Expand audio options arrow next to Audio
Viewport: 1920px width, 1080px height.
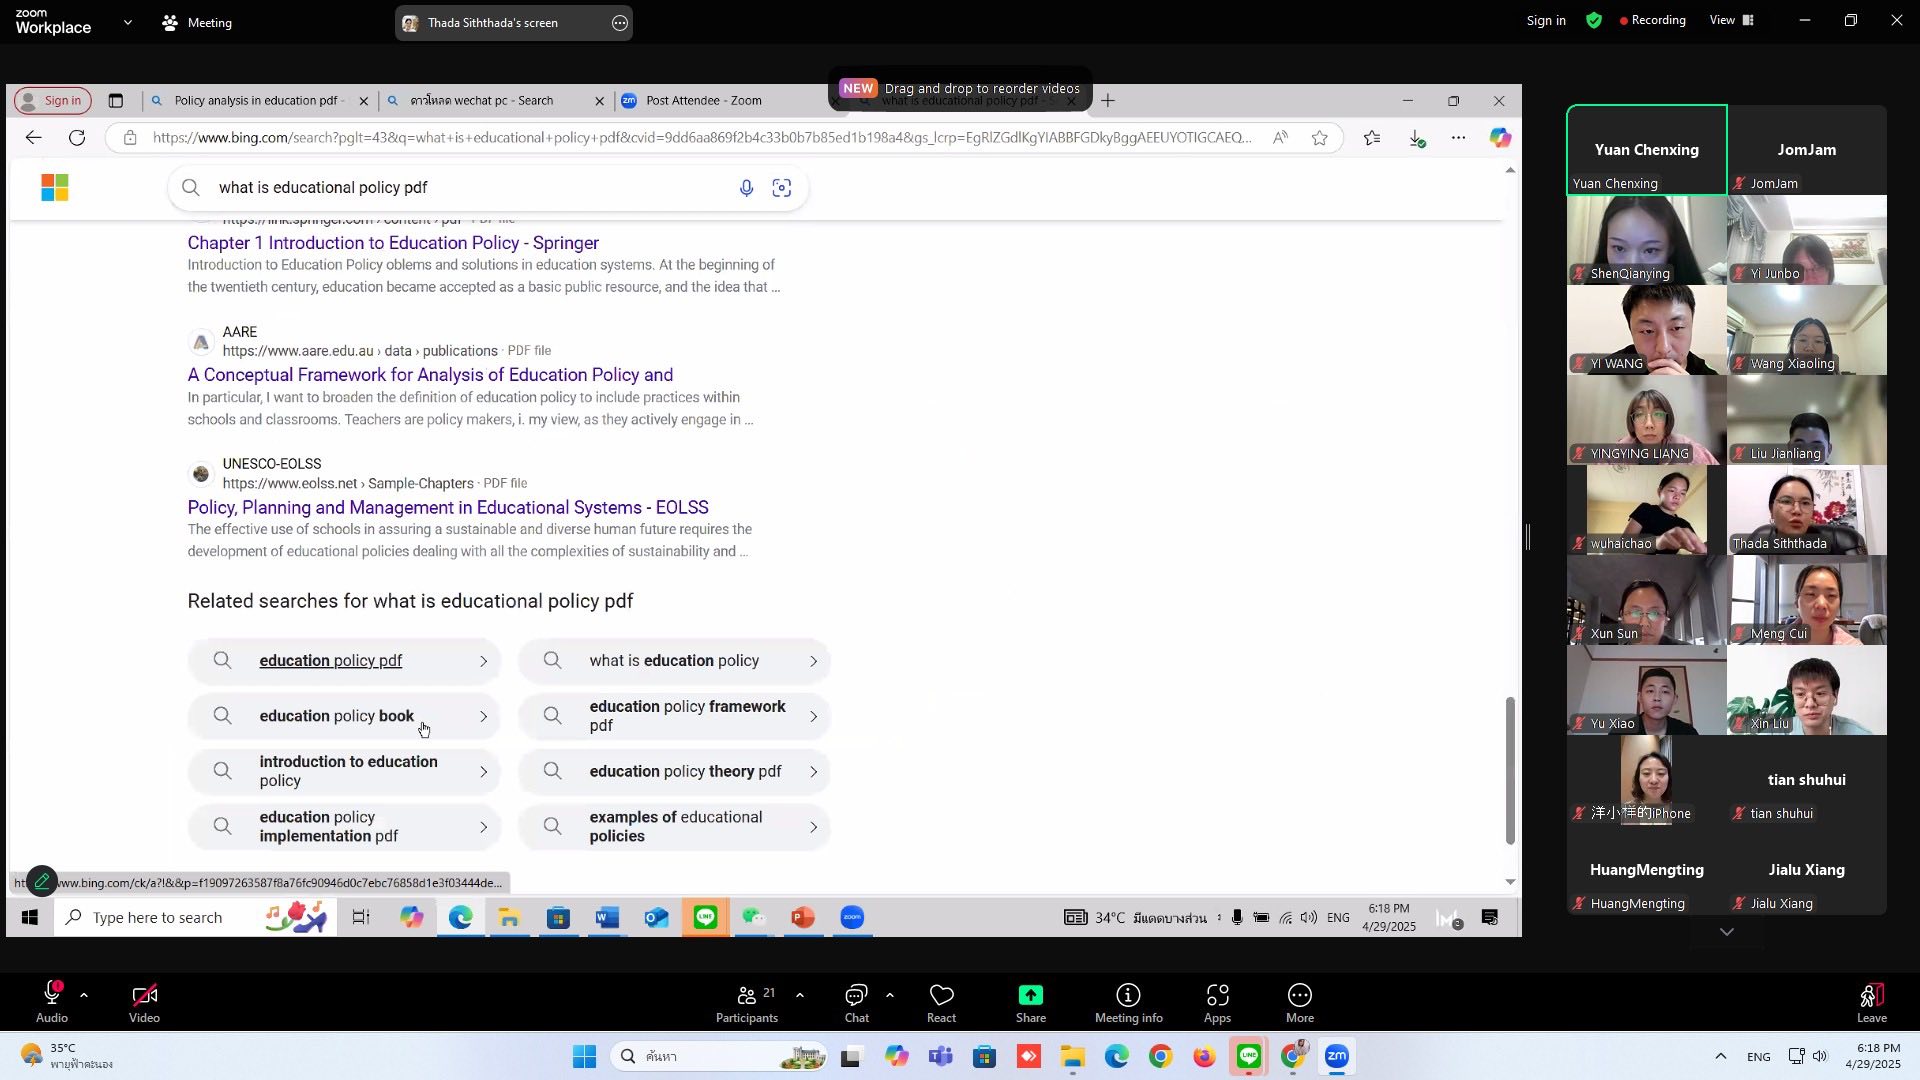[x=84, y=995]
